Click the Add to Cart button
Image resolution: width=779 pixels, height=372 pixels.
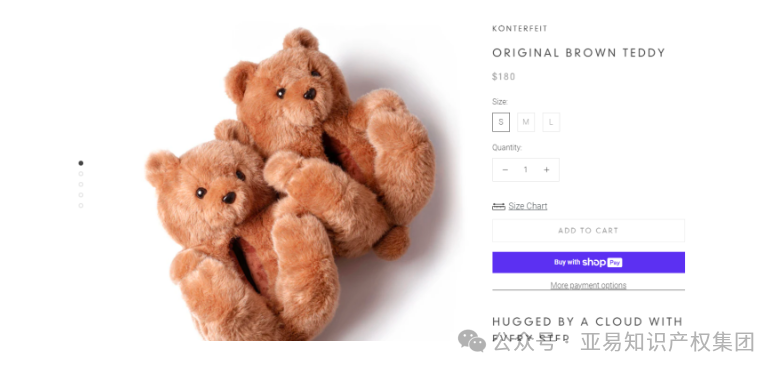pos(588,230)
